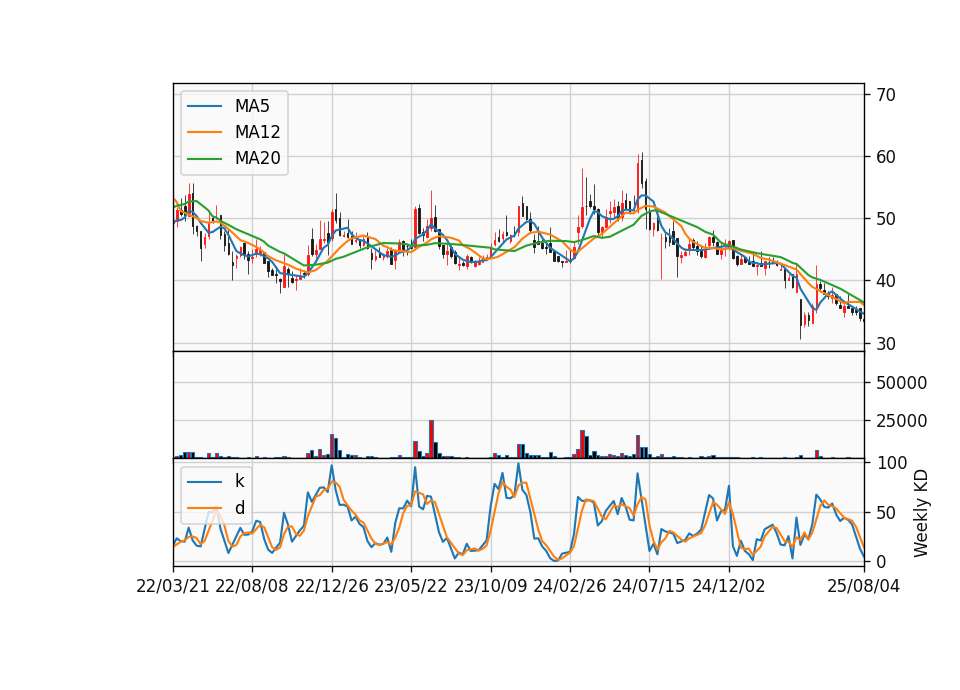960x690 pixels.
Task: Click the 24/02/26 date label
Action: tap(570, 586)
